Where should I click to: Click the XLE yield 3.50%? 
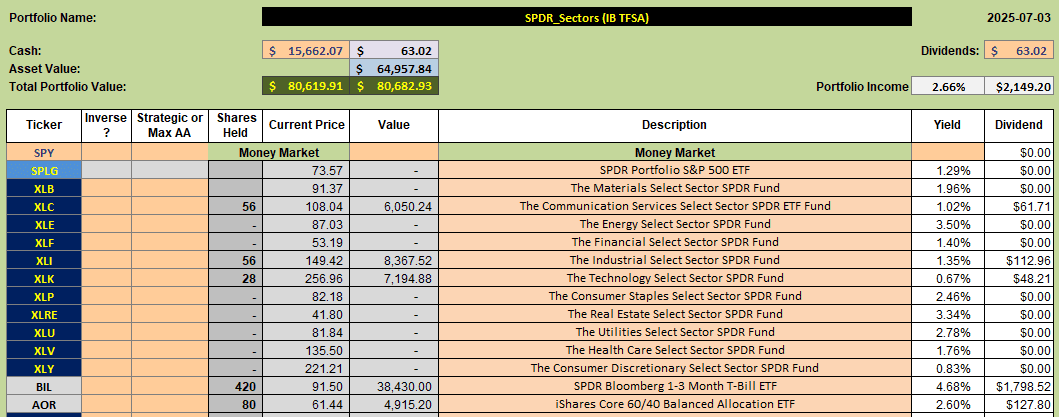(948, 224)
